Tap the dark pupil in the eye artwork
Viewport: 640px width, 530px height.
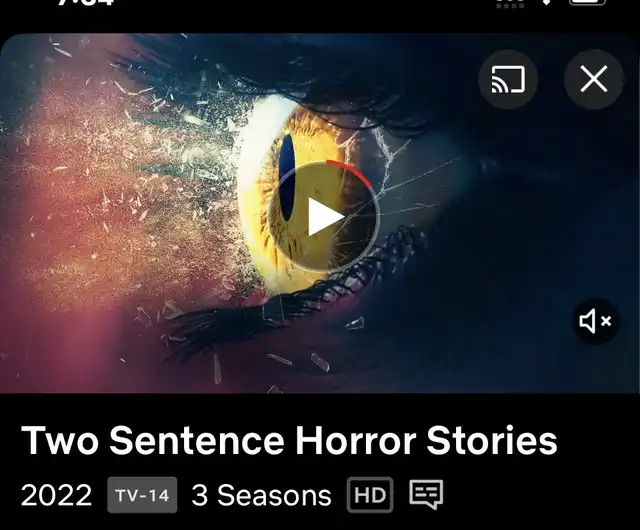(x=287, y=178)
